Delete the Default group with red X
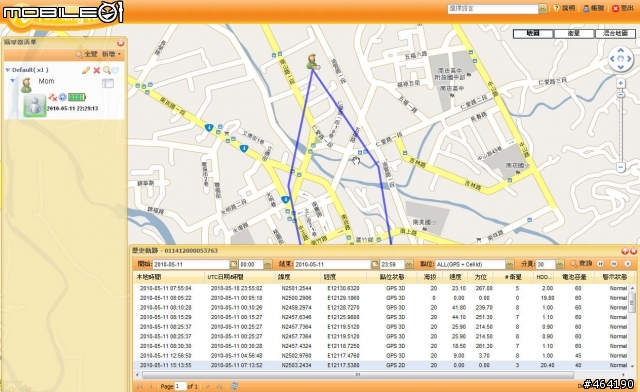Screen dimensions: 640x392 pos(97,70)
